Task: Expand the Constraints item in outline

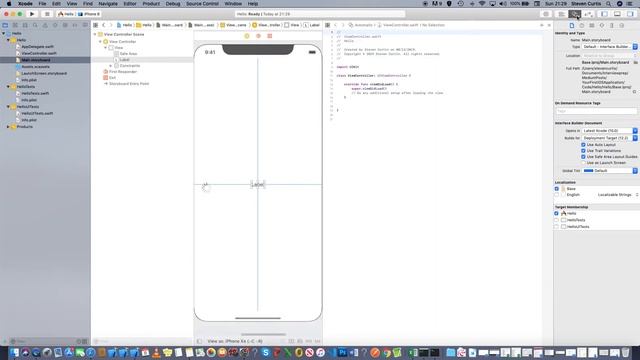Action: [x=111, y=66]
